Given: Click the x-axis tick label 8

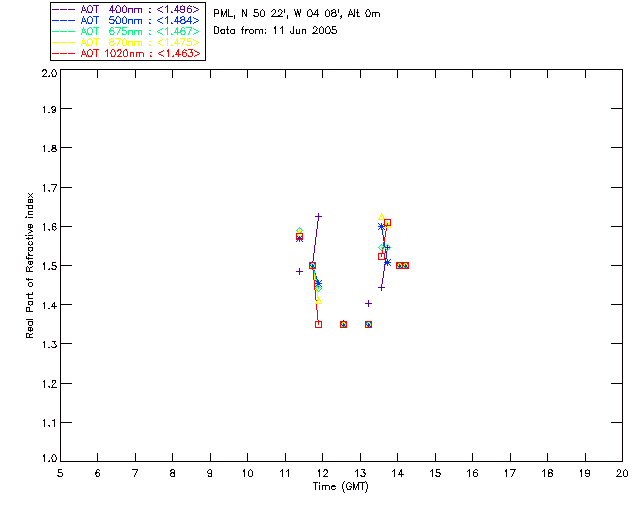Looking at the screenshot, I should 173,473.
